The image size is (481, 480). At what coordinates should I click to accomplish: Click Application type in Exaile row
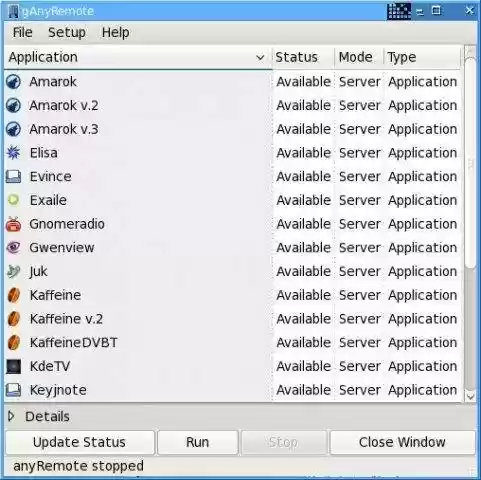[422, 200]
